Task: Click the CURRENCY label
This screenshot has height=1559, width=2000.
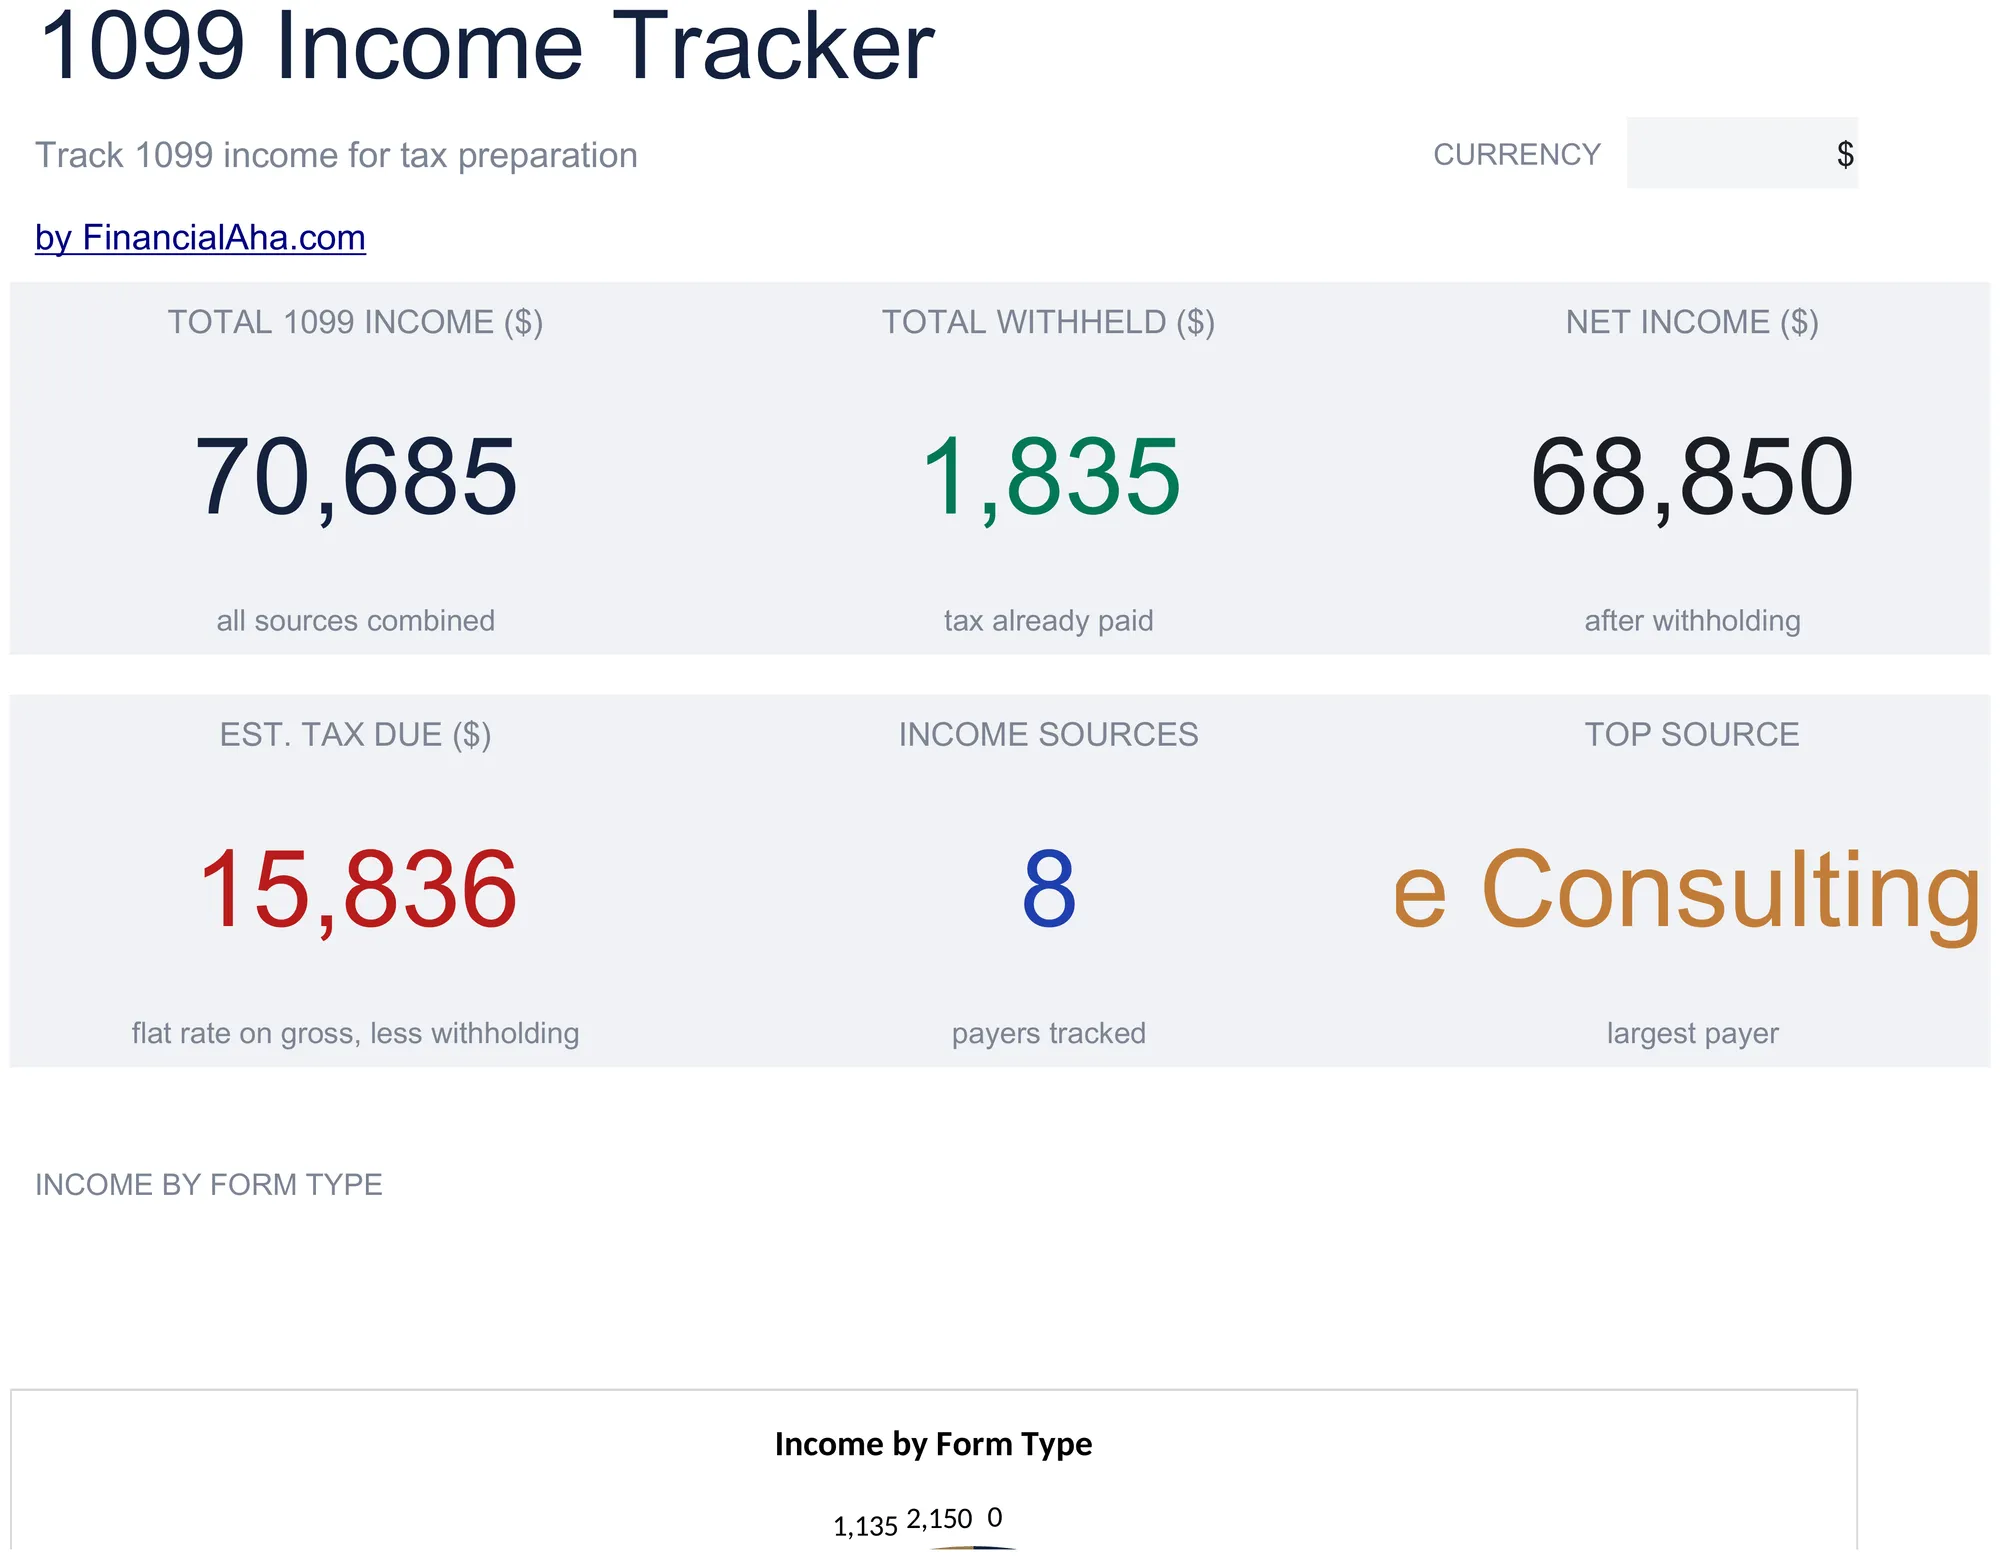Action: point(1517,155)
